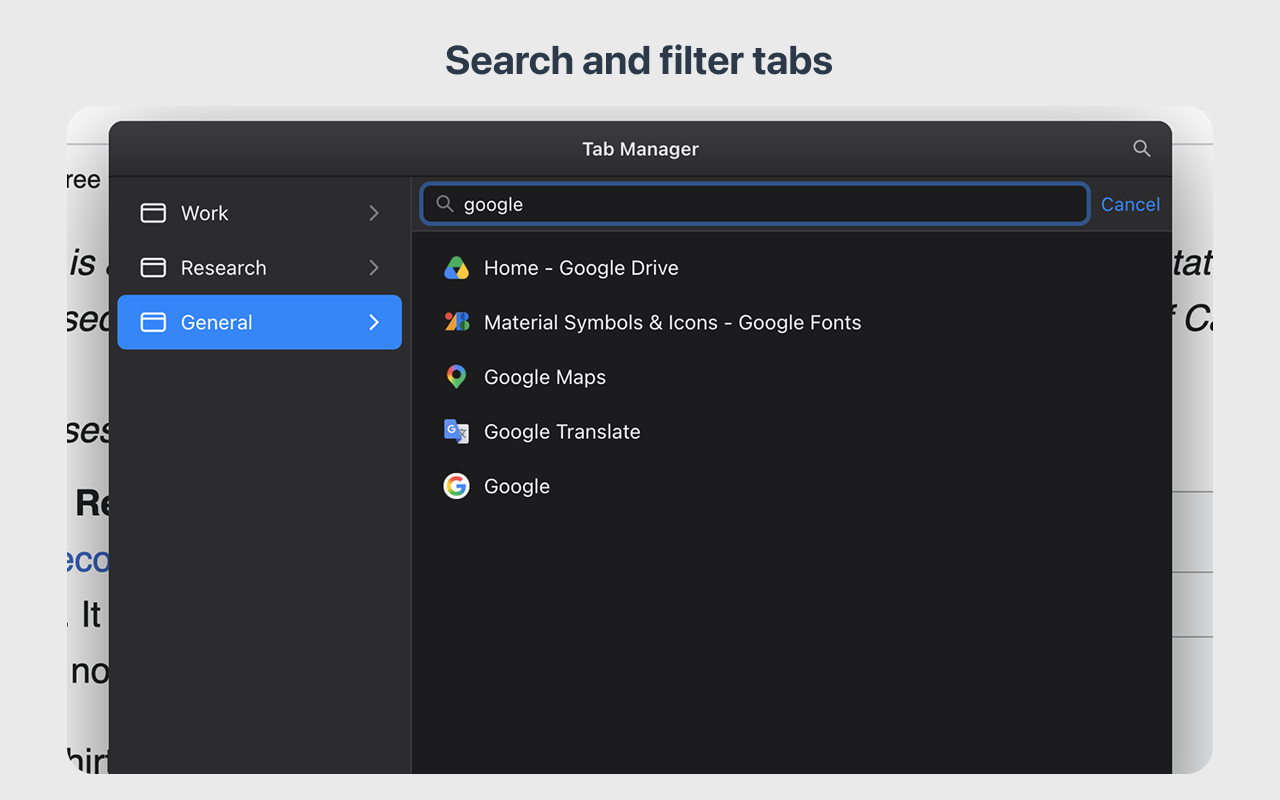The image size is (1280, 800).
Task: Click the 'Tab Manager' window title
Action: 640,149
